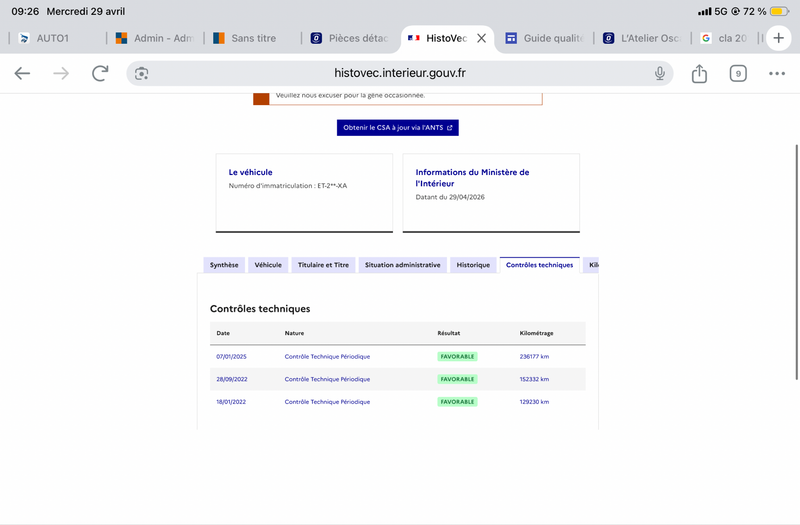Open the Le véhicule card
The image size is (800, 525).
pyautogui.click(x=304, y=193)
